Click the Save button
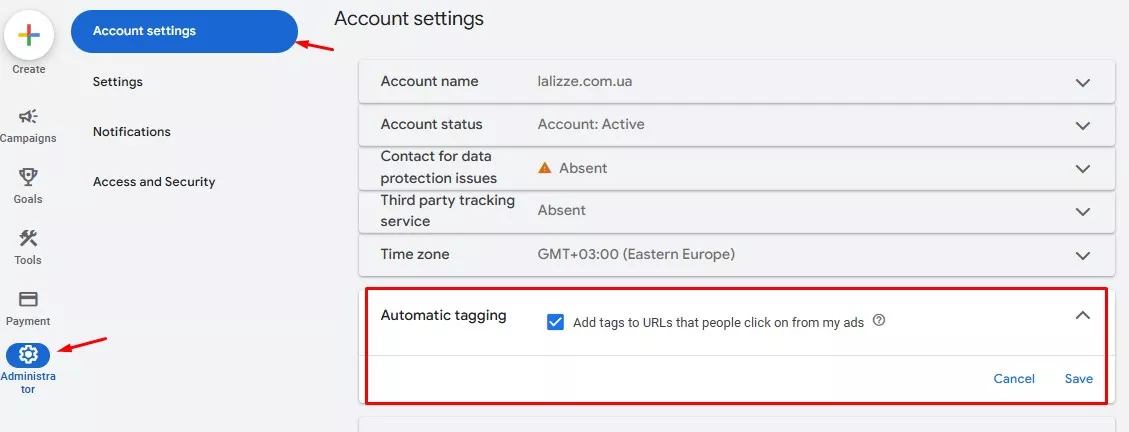The height and width of the screenshot is (432, 1129). point(1079,379)
